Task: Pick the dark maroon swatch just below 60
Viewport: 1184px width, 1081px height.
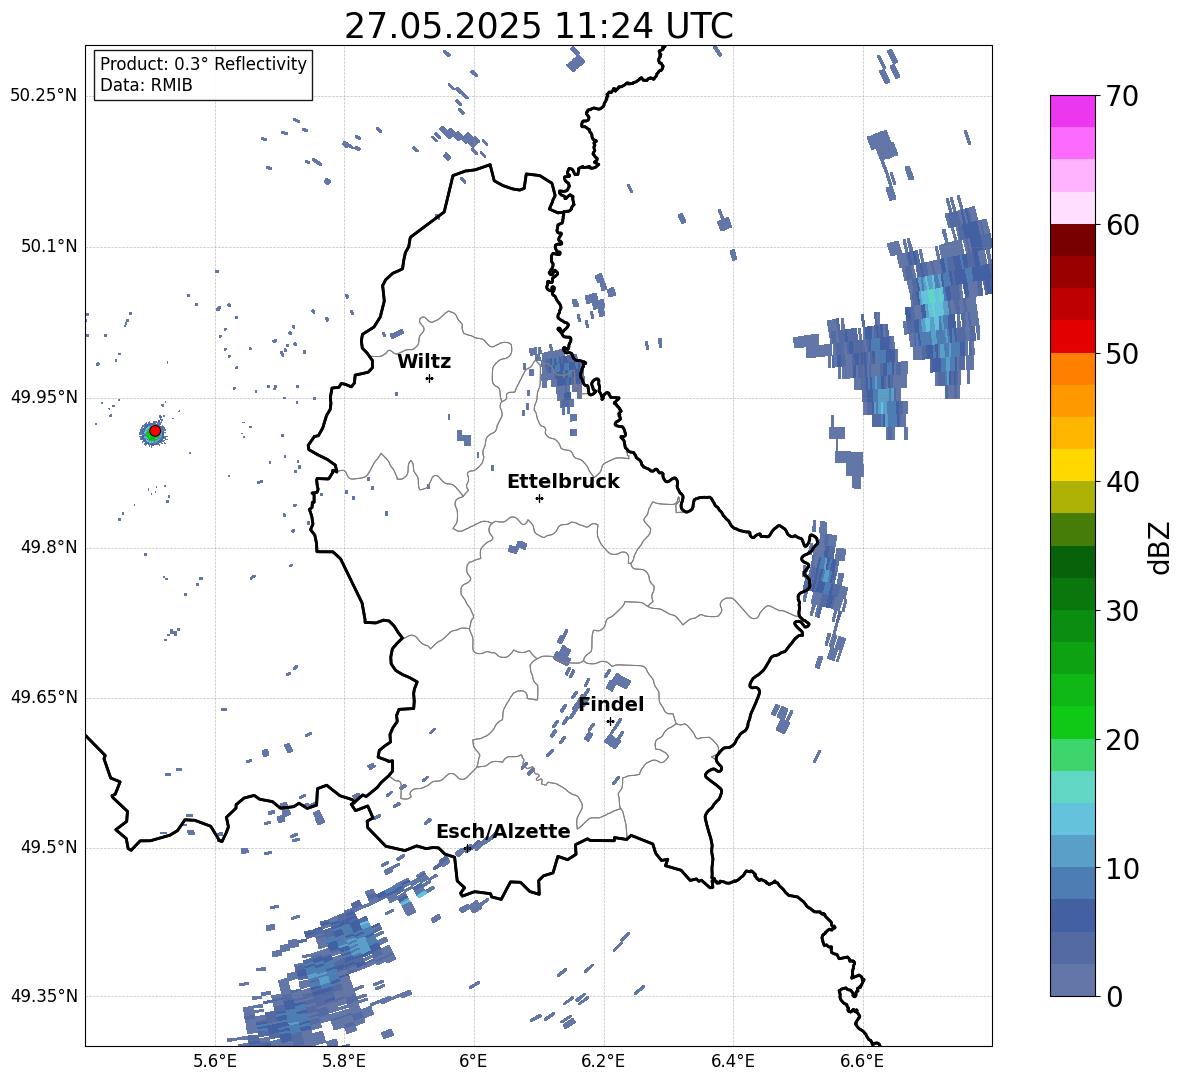Action: click(x=1072, y=240)
